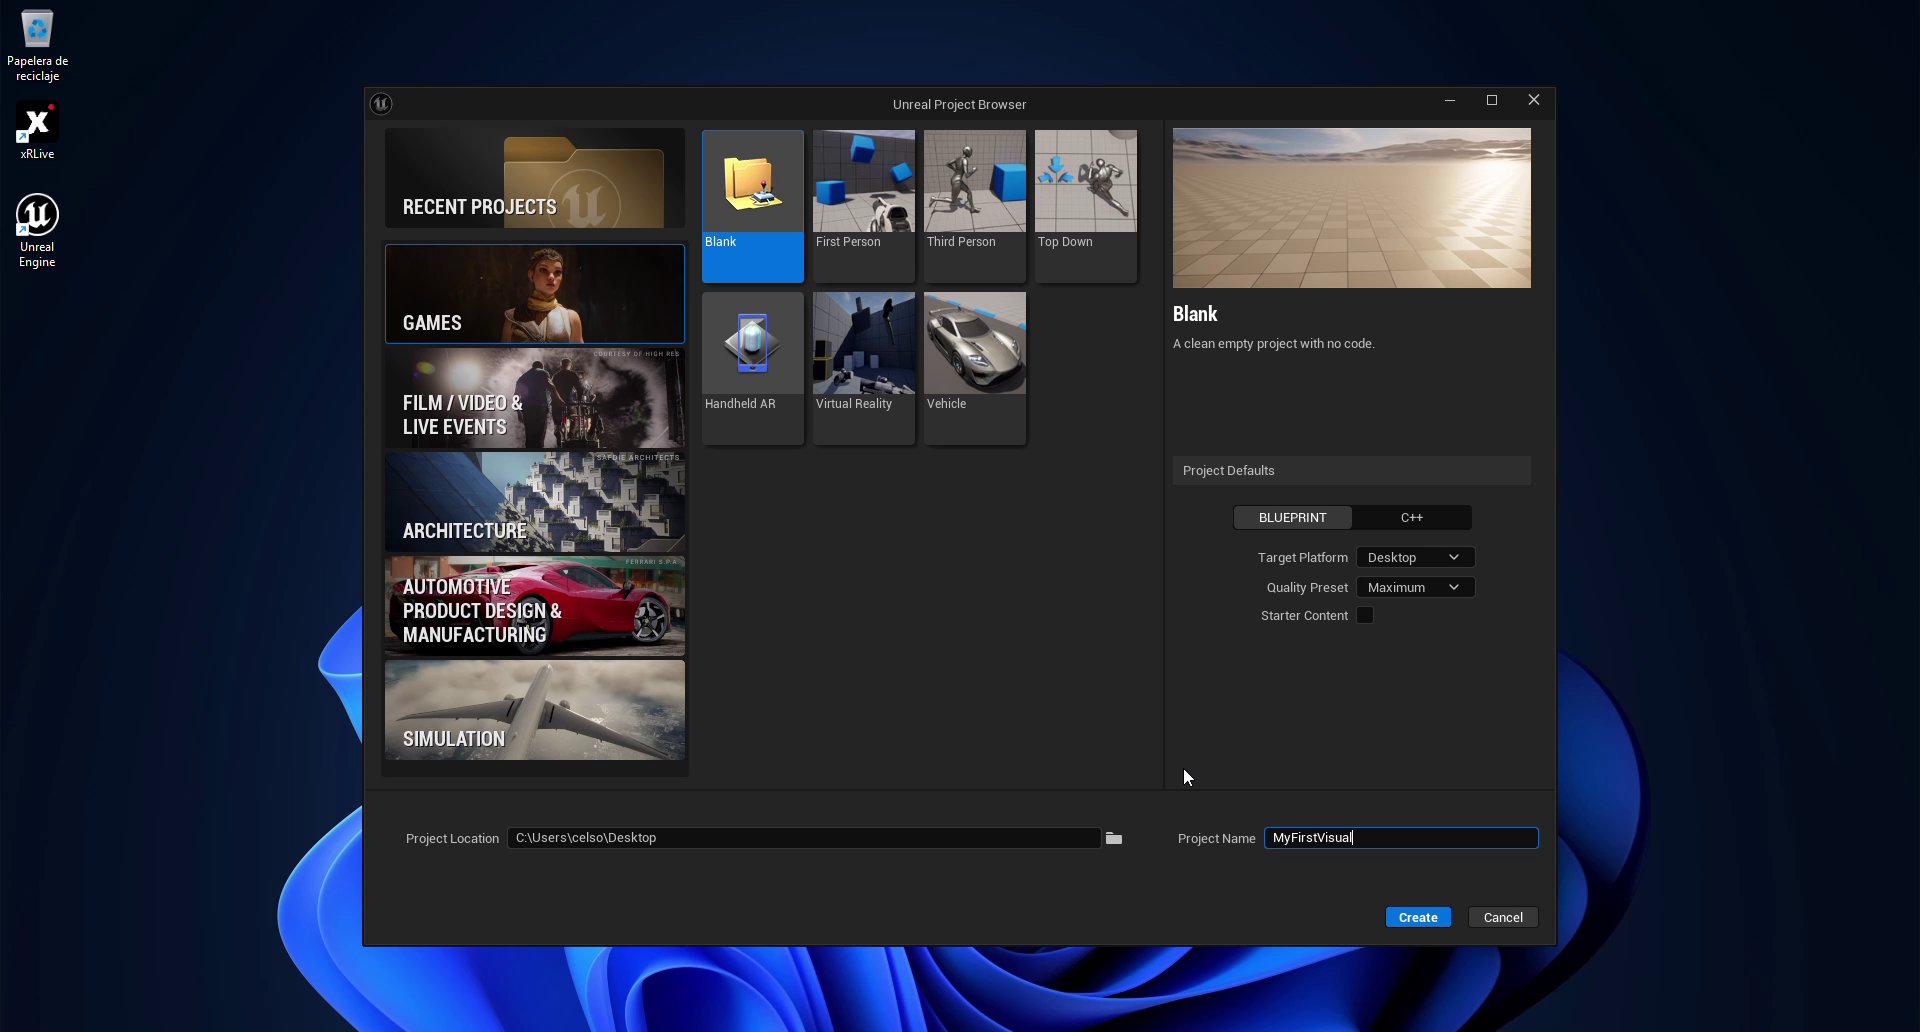This screenshot has height=1032, width=1920.
Task: Click the Project Location path field
Action: click(x=804, y=838)
